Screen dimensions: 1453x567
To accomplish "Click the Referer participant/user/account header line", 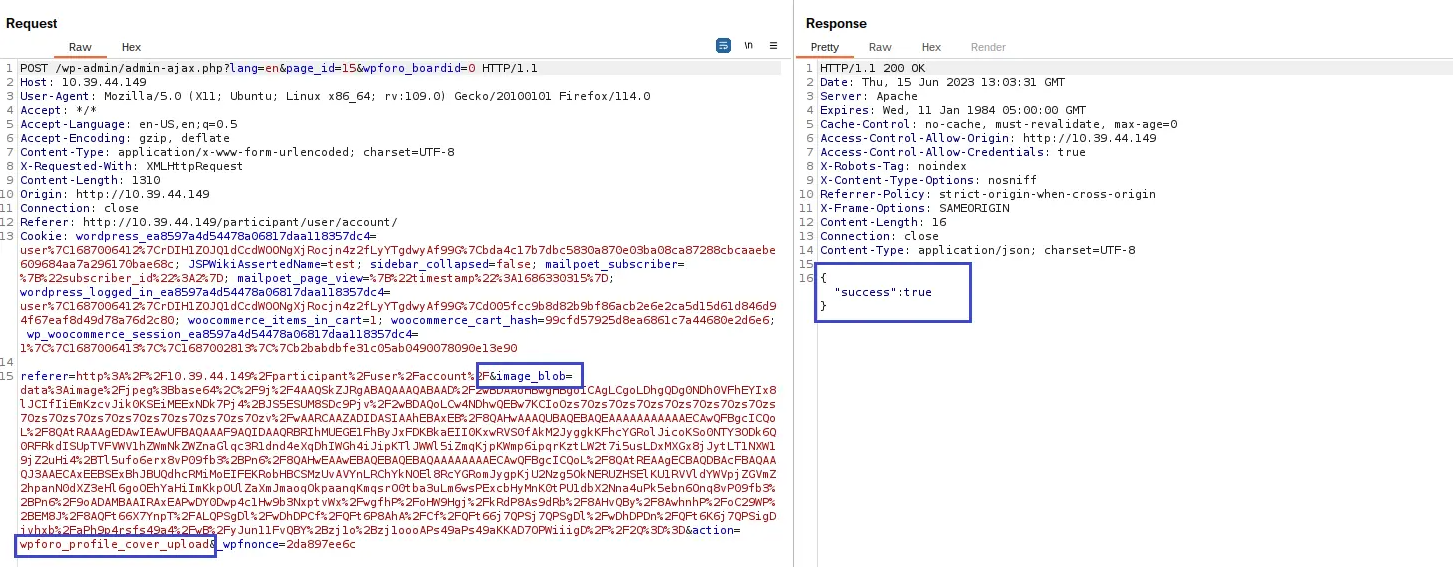I will 209,222.
